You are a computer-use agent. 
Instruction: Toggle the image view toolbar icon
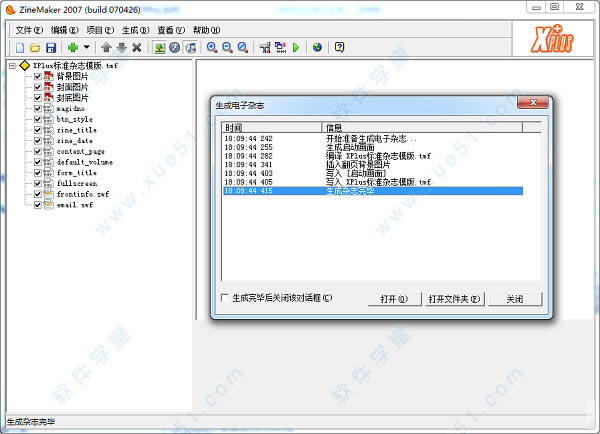pos(159,47)
